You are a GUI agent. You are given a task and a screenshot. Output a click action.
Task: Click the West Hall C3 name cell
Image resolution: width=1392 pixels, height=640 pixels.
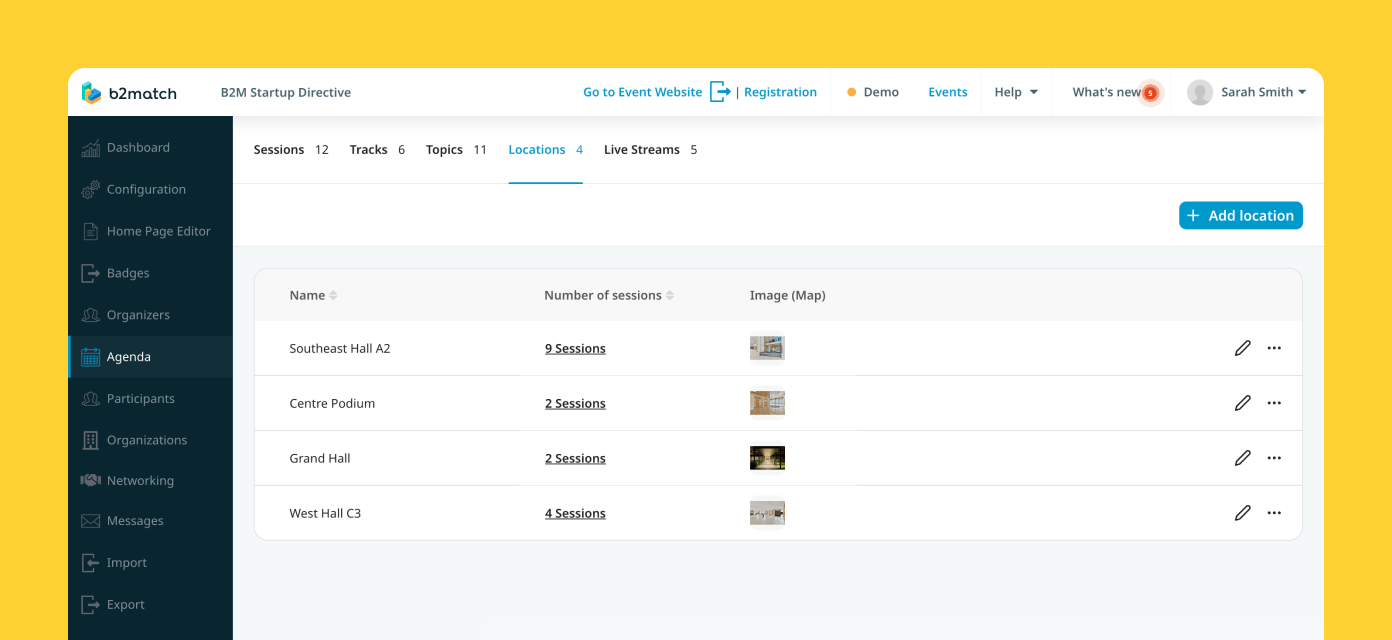[325, 514]
